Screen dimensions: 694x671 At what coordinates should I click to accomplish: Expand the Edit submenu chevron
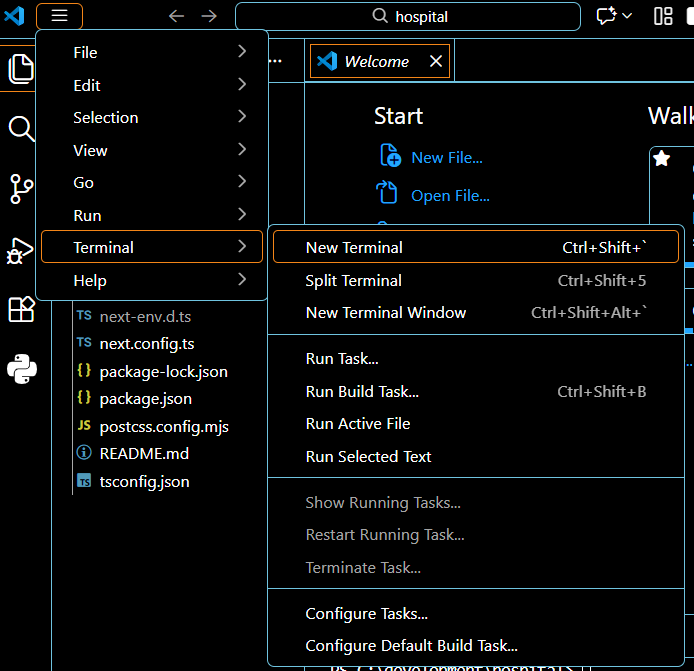click(x=242, y=84)
